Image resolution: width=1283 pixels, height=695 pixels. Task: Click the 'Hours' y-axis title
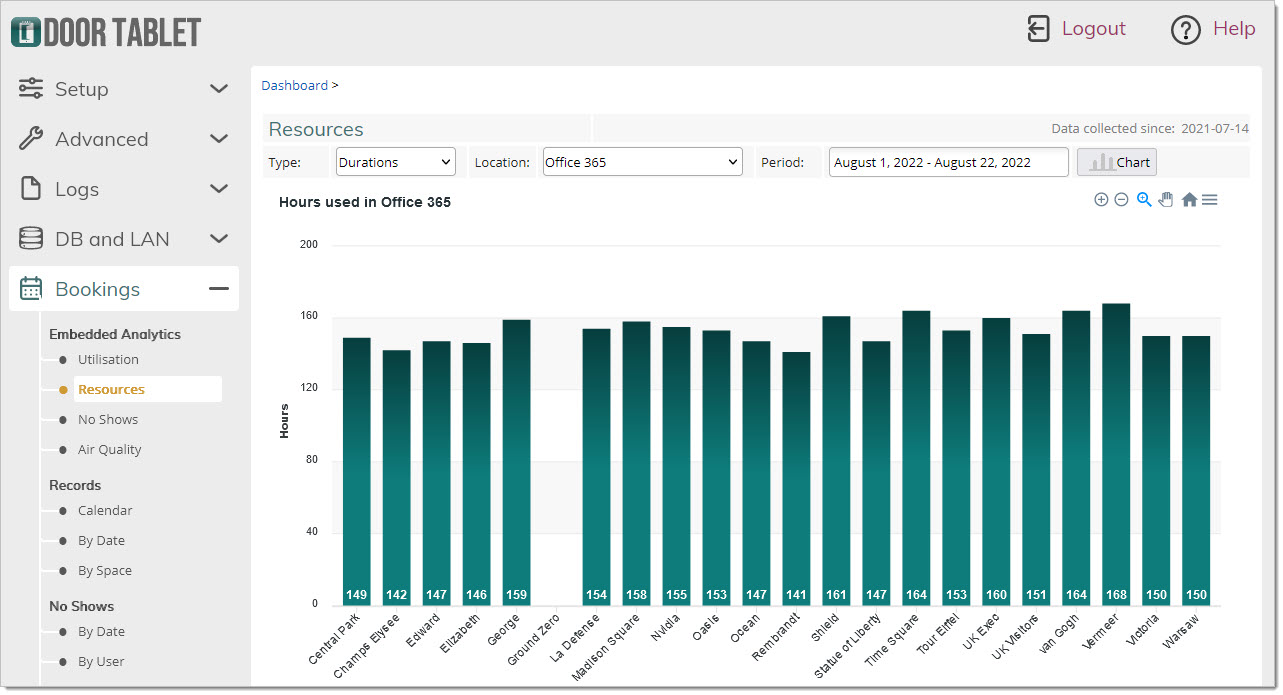point(284,421)
